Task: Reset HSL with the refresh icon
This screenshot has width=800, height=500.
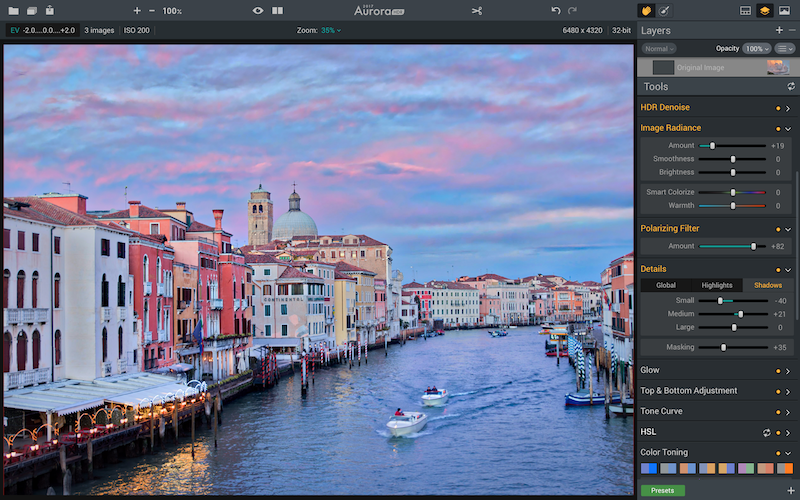Action: click(x=766, y=433)
